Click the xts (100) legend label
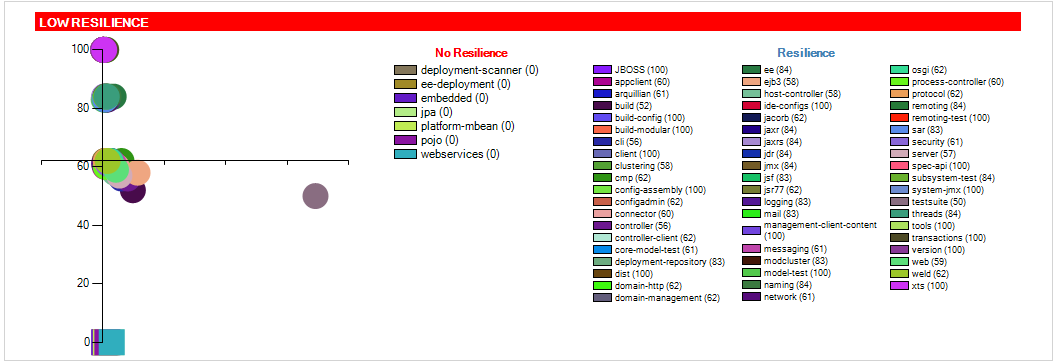1057x364 pixels. [930, 286]
